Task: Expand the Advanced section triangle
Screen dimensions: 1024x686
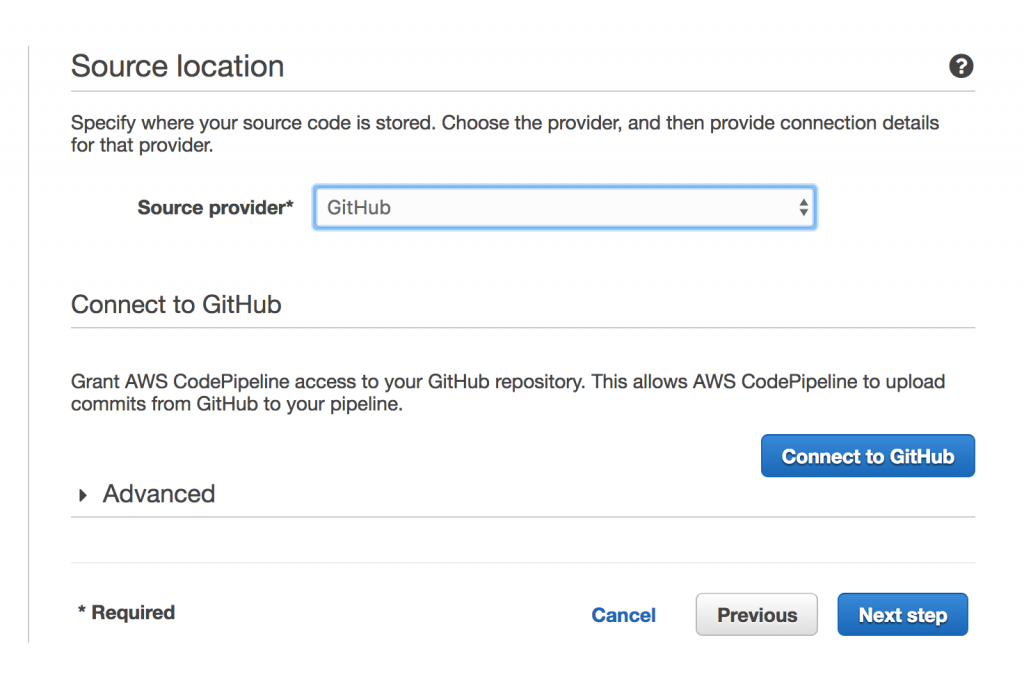Action: (83, 495)
